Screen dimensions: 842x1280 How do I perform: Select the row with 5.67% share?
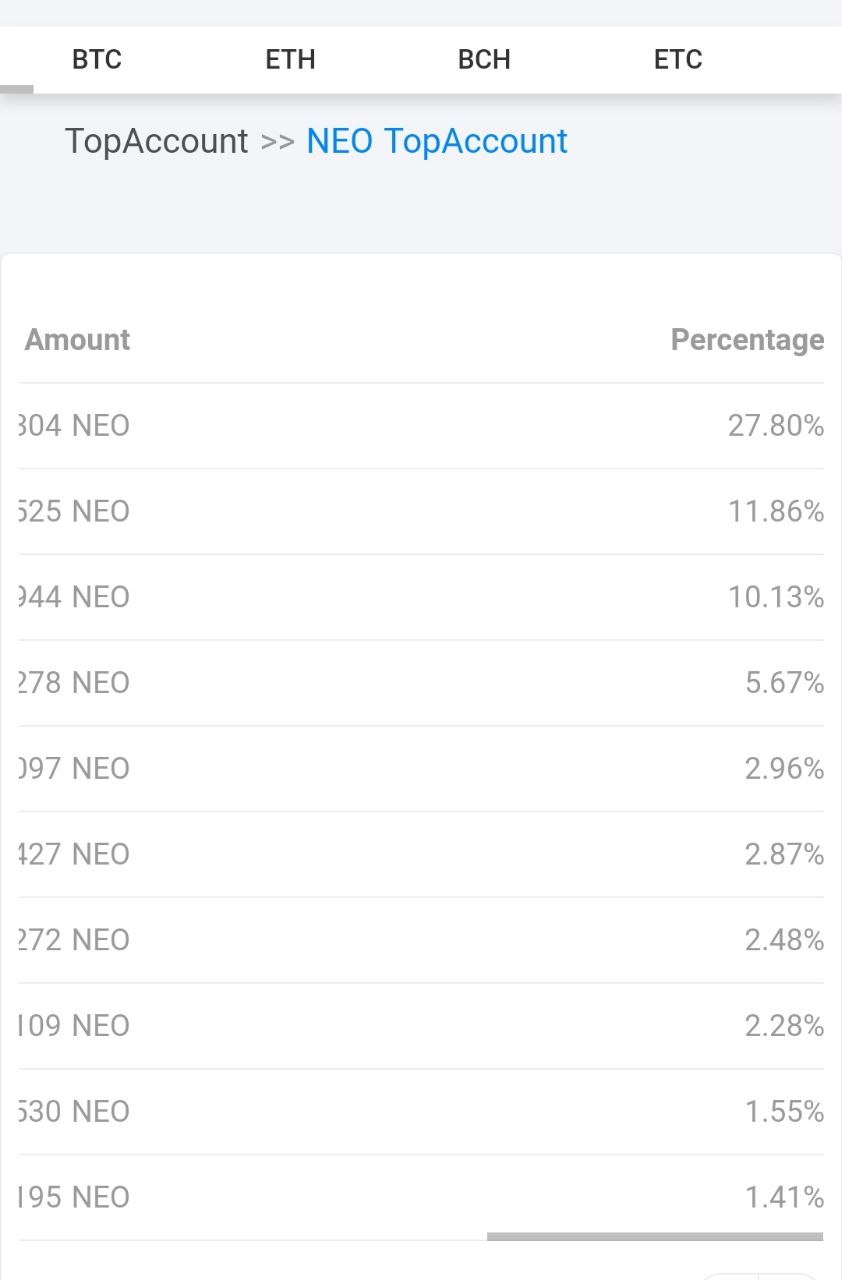click(x=421, y=683)
